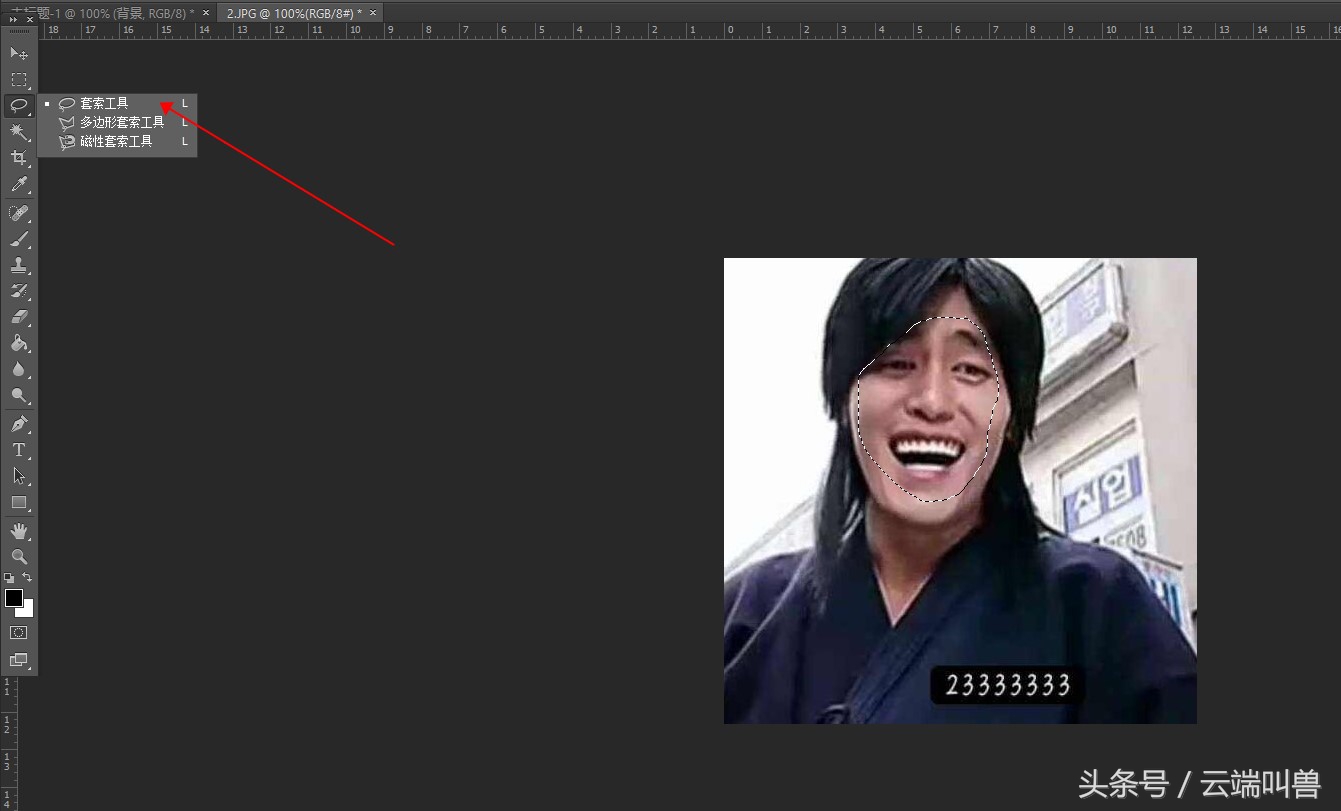The image size is (1341, 811).
Task: Activate the Crop tool
Action: click(18, 158)
